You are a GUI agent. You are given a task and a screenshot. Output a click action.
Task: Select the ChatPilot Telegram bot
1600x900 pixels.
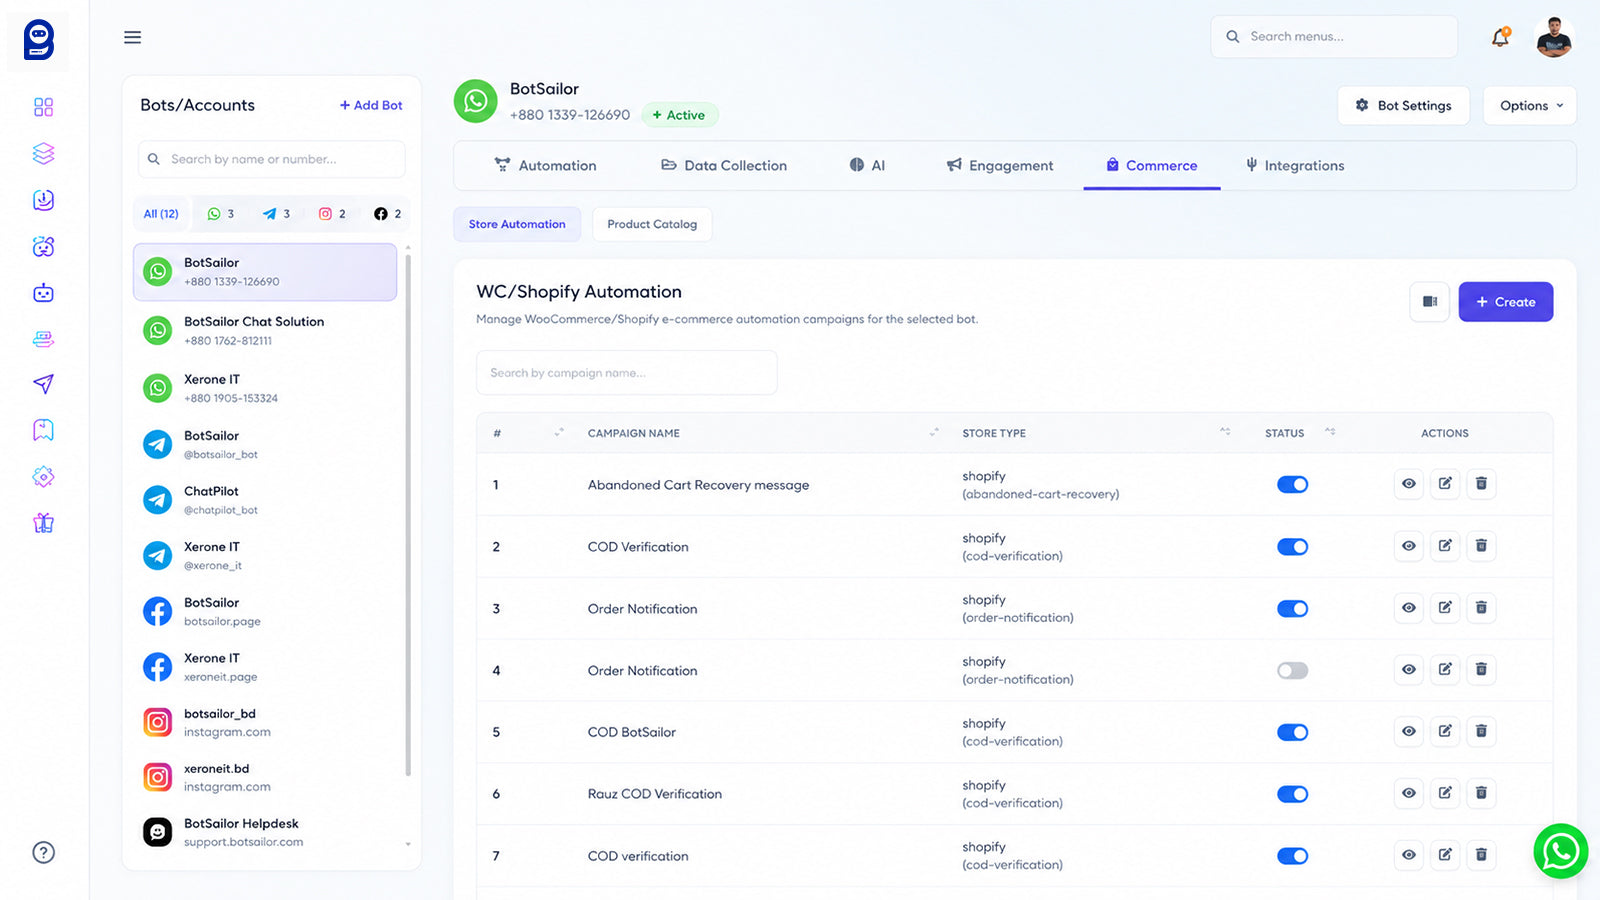pos(265,500)
